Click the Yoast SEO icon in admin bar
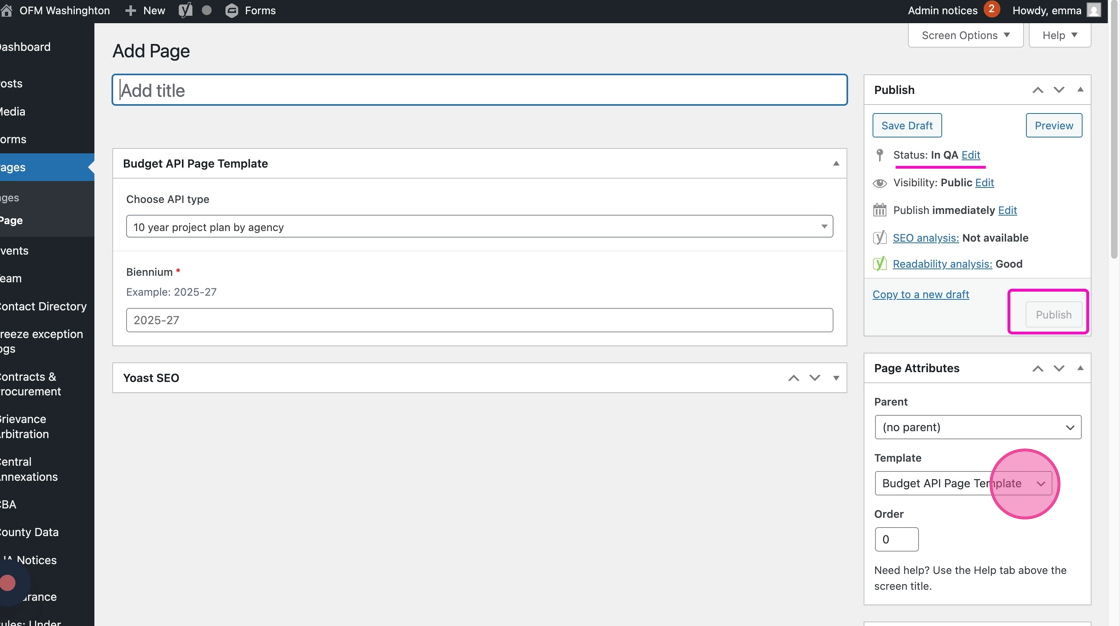This screenshot has width=1120, height=626. click(x=185, y=10)
